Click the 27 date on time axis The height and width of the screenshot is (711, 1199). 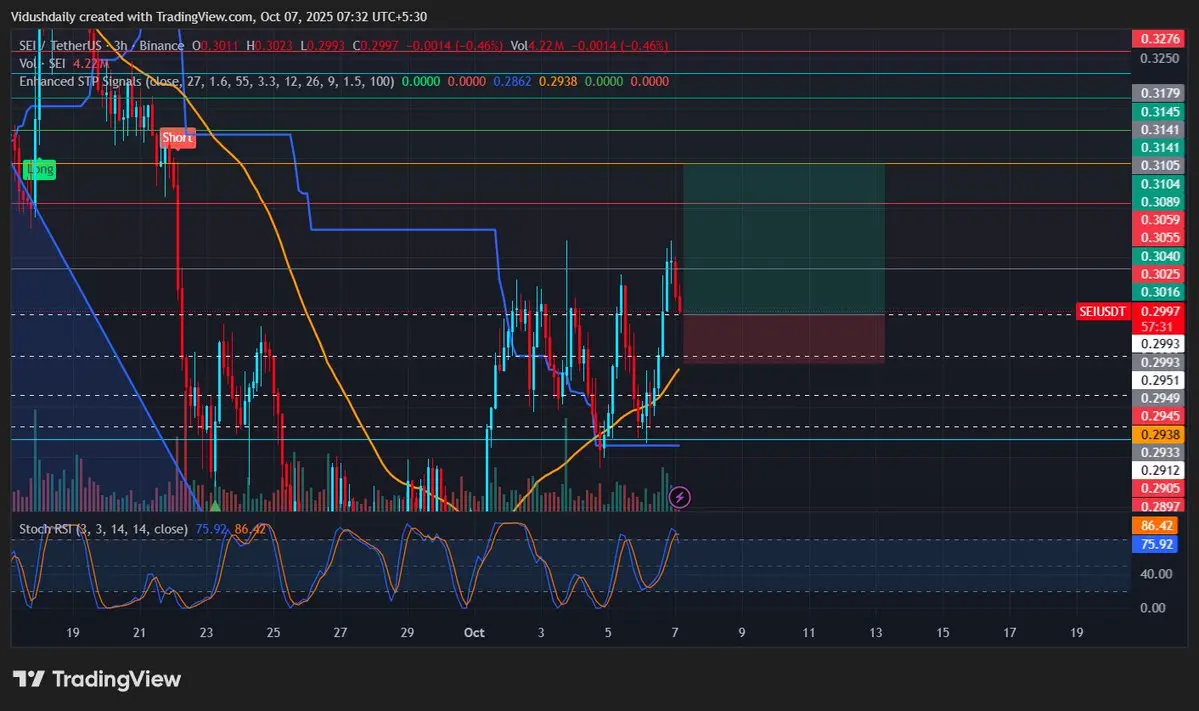[340, 632]
